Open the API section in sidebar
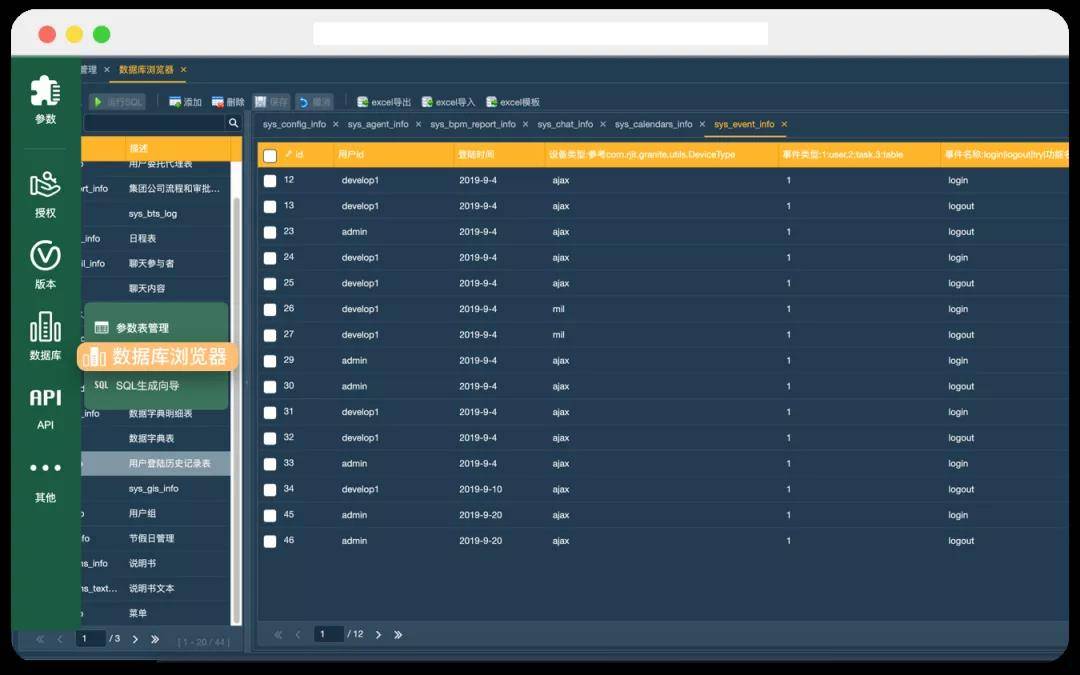 point(45,398)
